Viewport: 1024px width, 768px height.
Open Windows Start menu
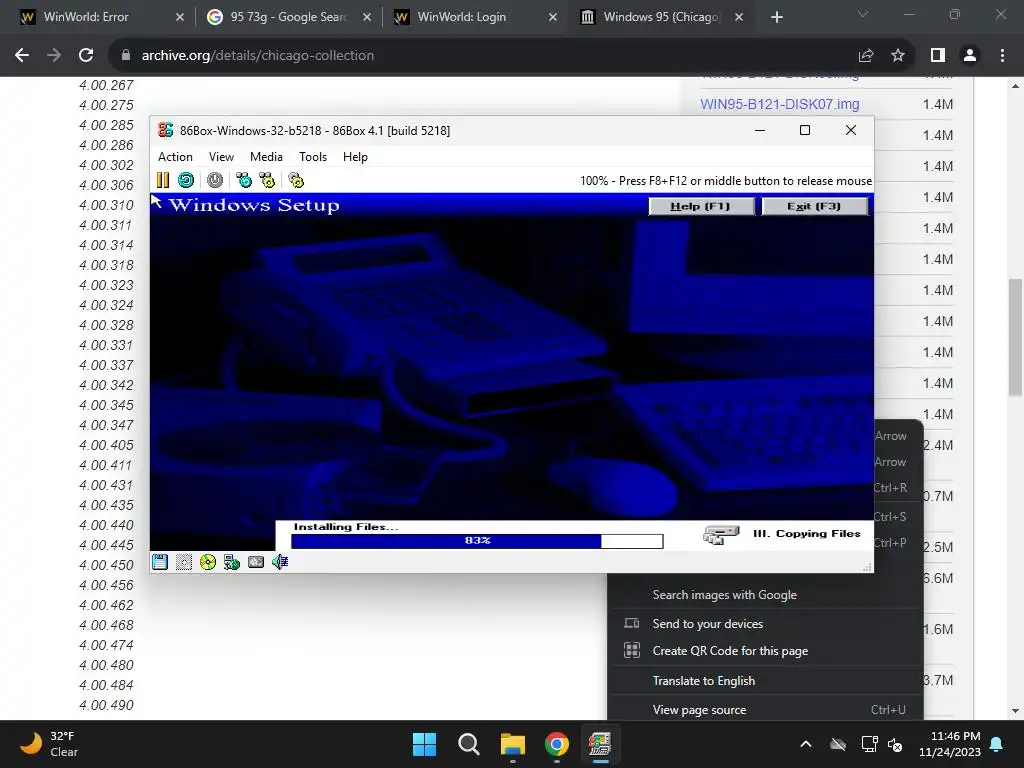pyautogui.click(x=424, y=744)
